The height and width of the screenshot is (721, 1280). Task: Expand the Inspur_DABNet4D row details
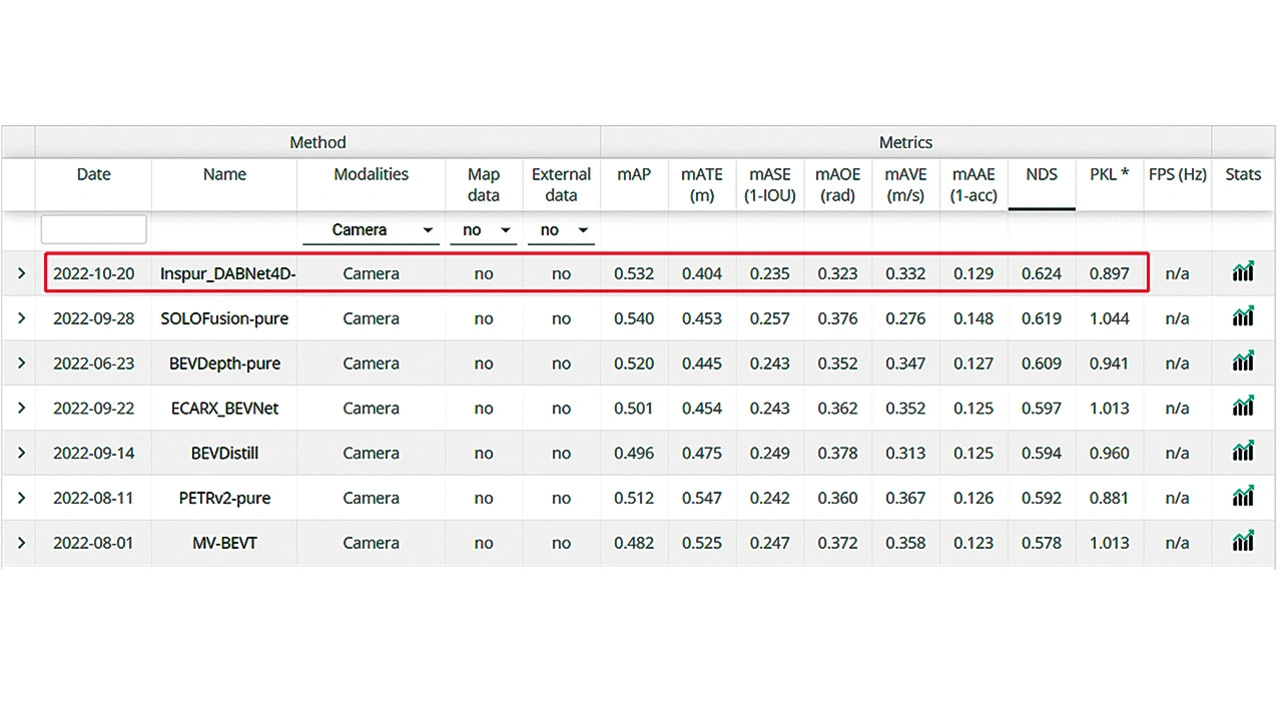click(x=21, y=273)
